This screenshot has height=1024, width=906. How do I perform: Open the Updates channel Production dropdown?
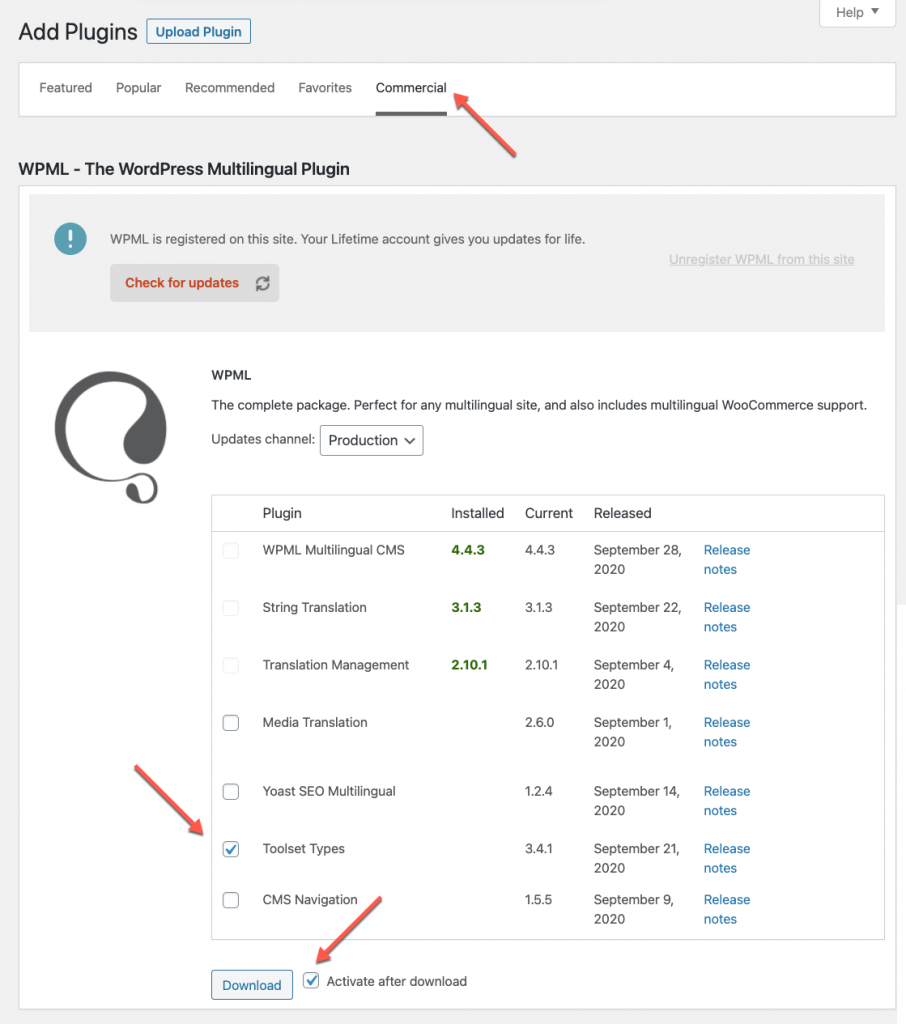371,440
